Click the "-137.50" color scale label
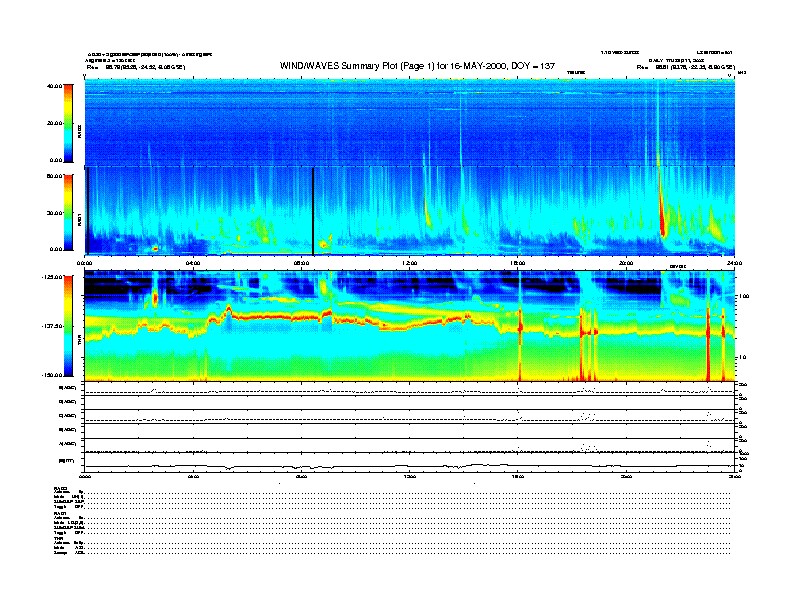792x612 pixels. click(x=53, y=326)
